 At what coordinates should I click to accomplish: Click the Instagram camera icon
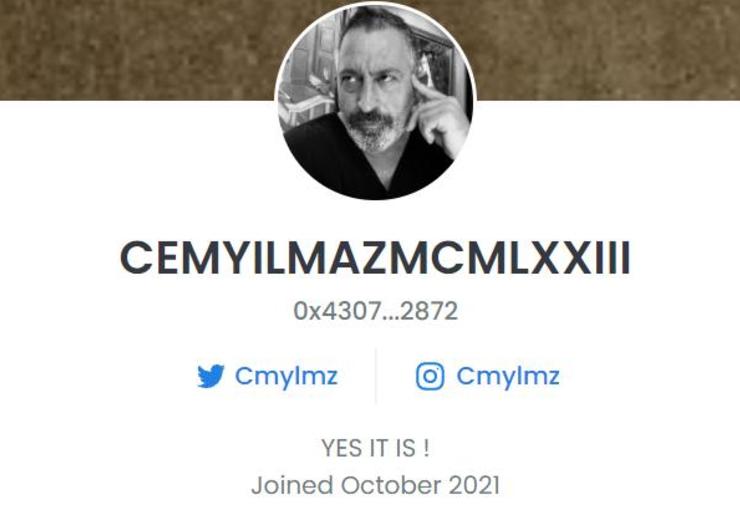pos(430,376)
